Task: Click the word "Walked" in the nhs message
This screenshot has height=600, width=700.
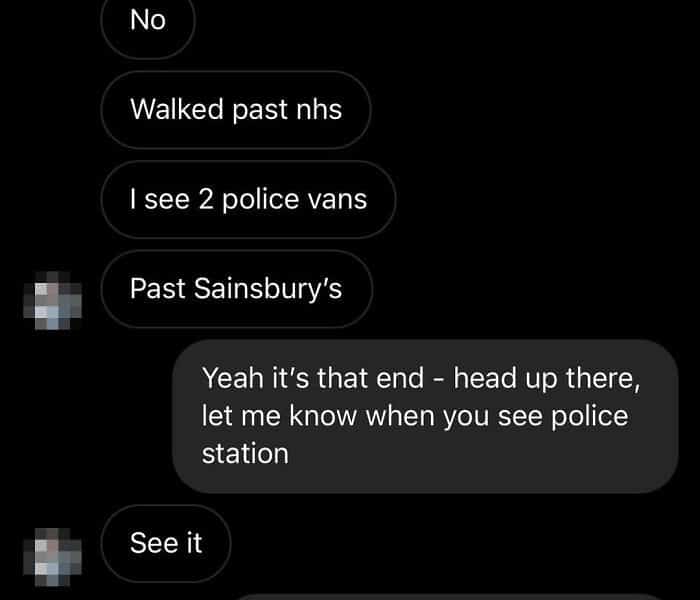Action: 177,109
